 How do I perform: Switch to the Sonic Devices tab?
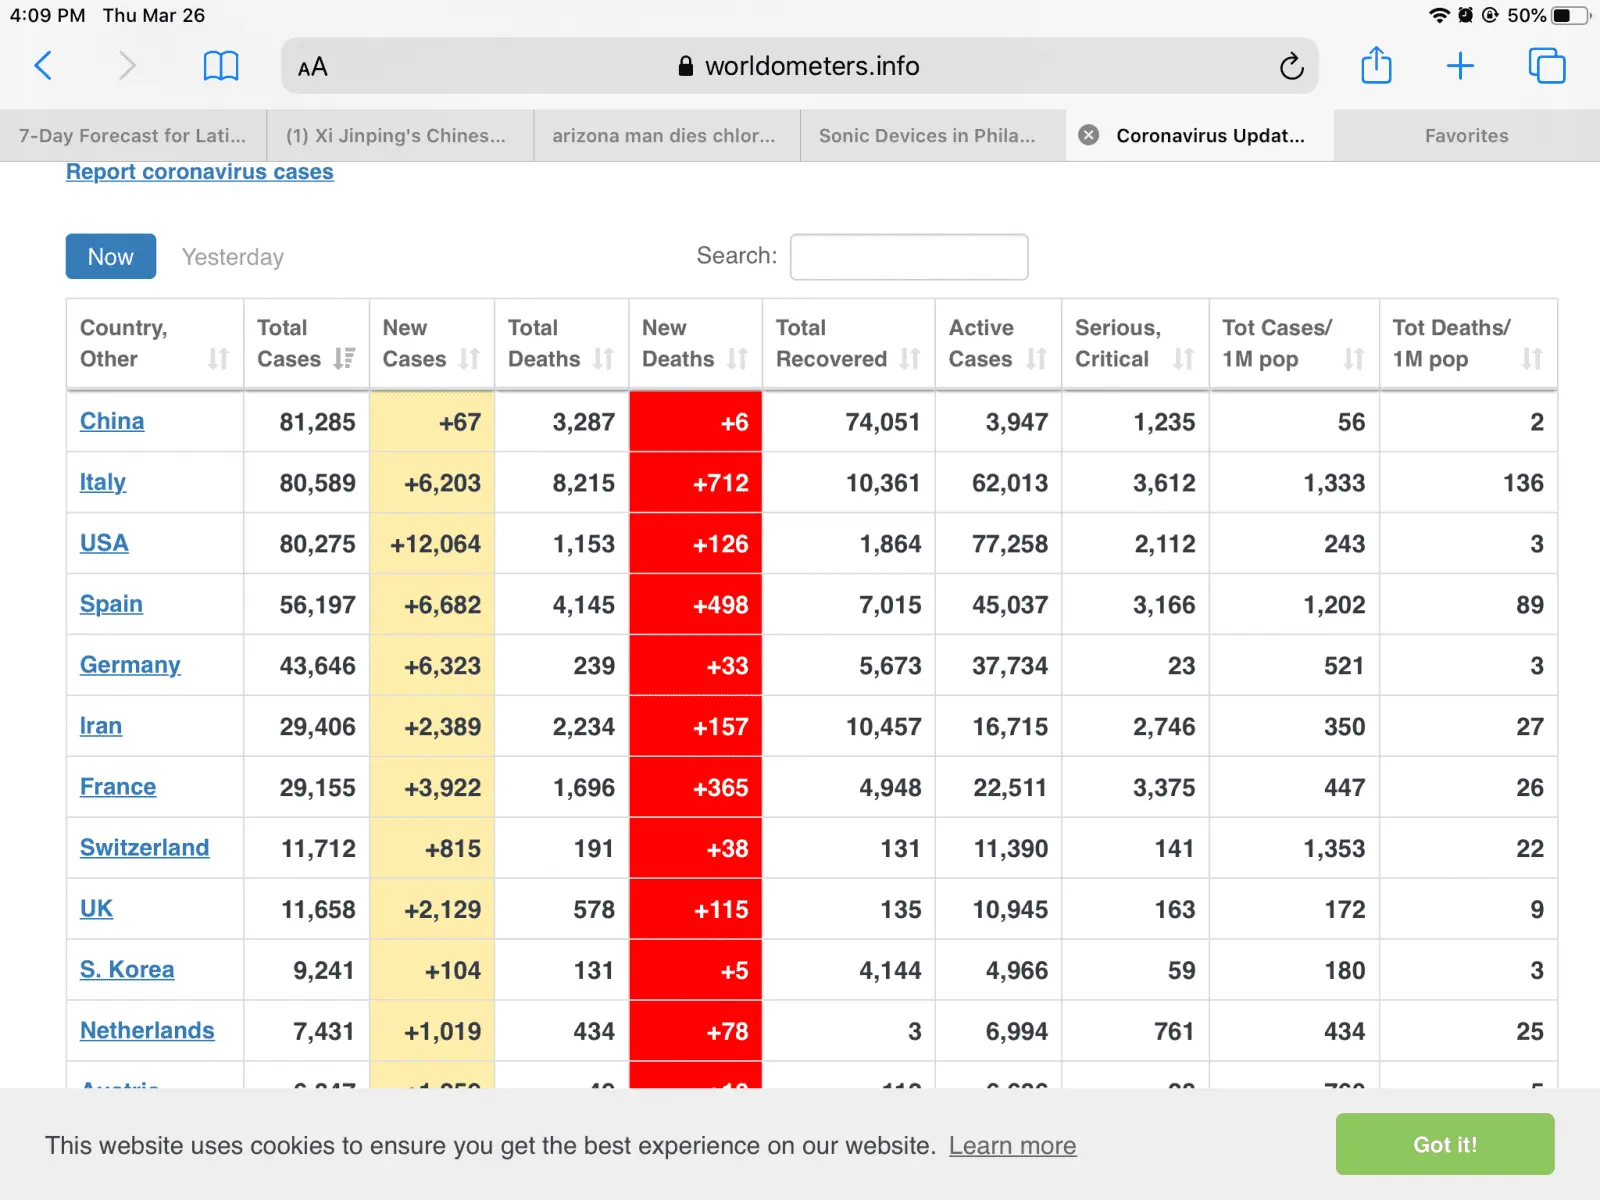(926, 136)
